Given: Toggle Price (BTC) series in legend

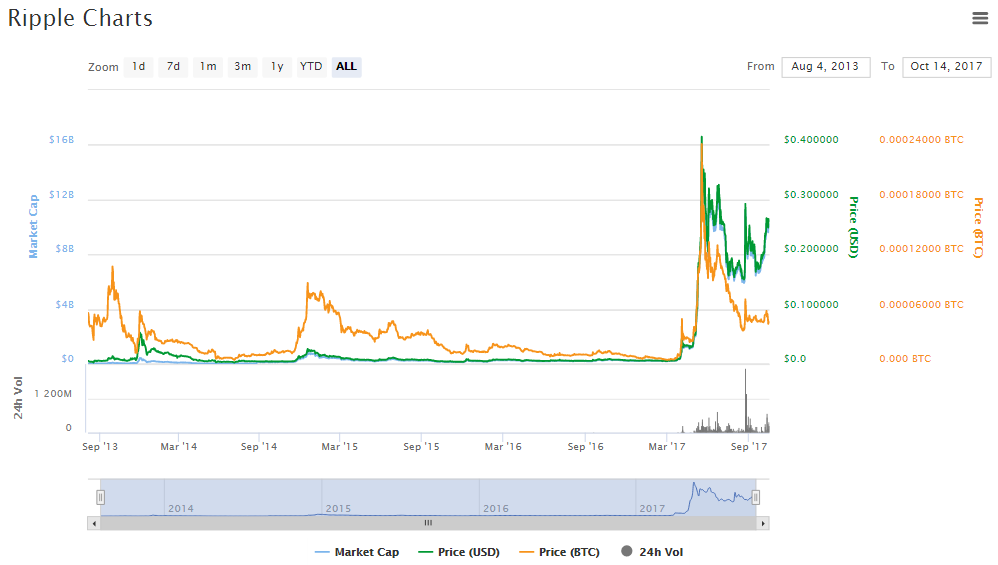Looking at the screenshot, I should (x=559, y=552).
